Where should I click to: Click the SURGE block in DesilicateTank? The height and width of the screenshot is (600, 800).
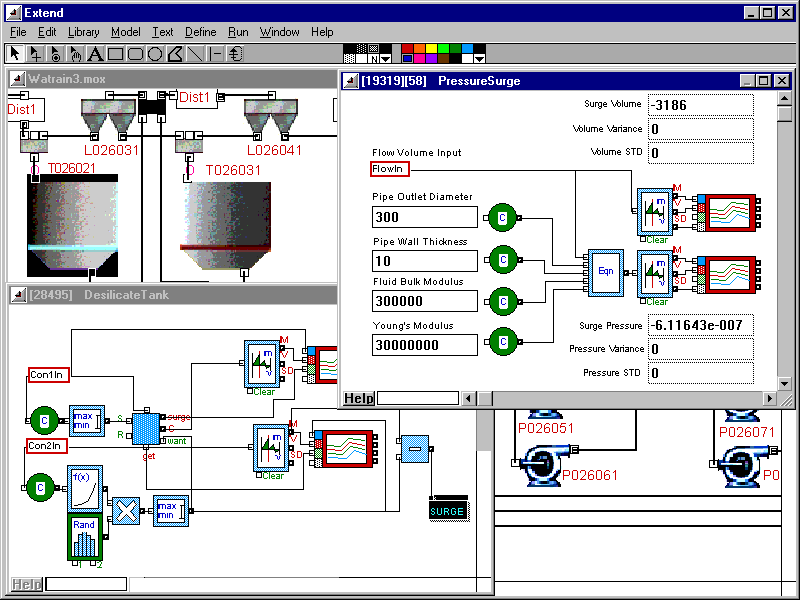pyautogui.click(x=448, y=509)
